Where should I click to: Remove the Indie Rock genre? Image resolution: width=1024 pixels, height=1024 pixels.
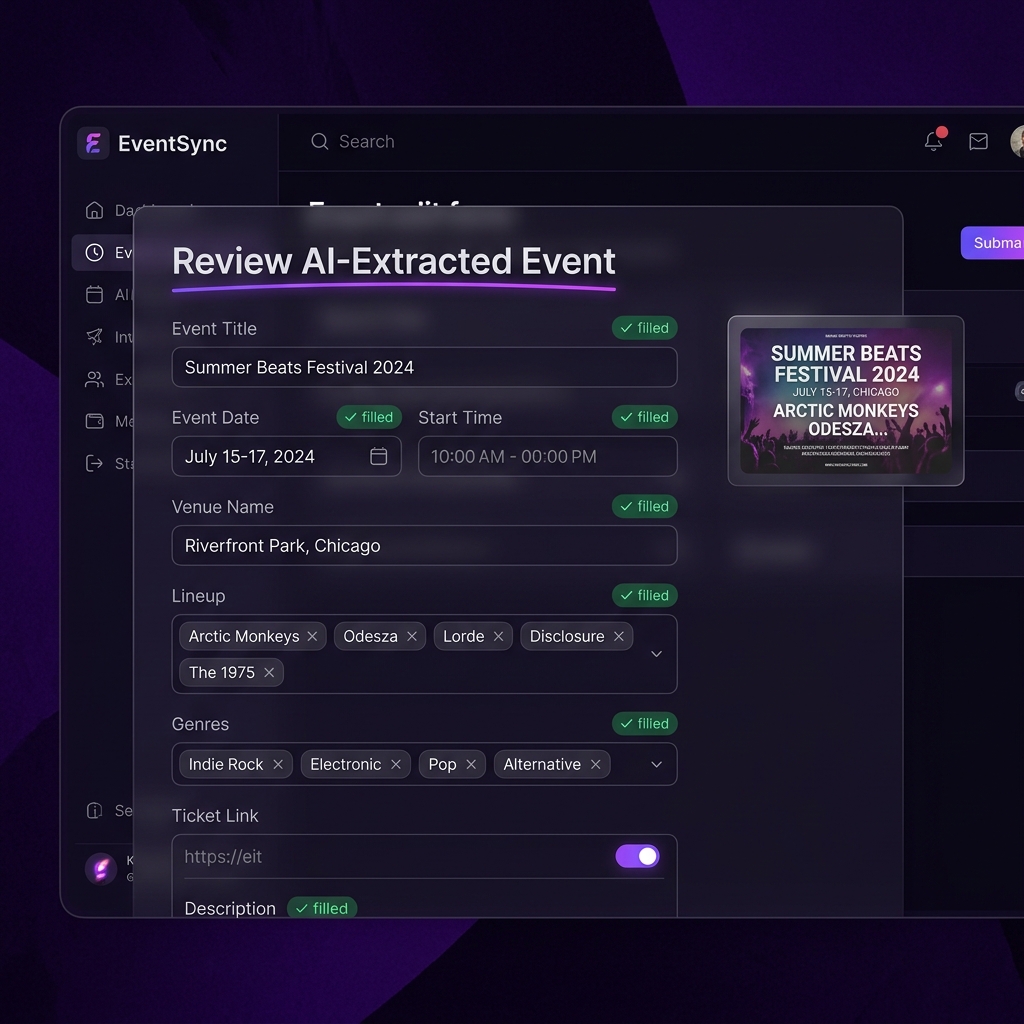pos(278,764)
